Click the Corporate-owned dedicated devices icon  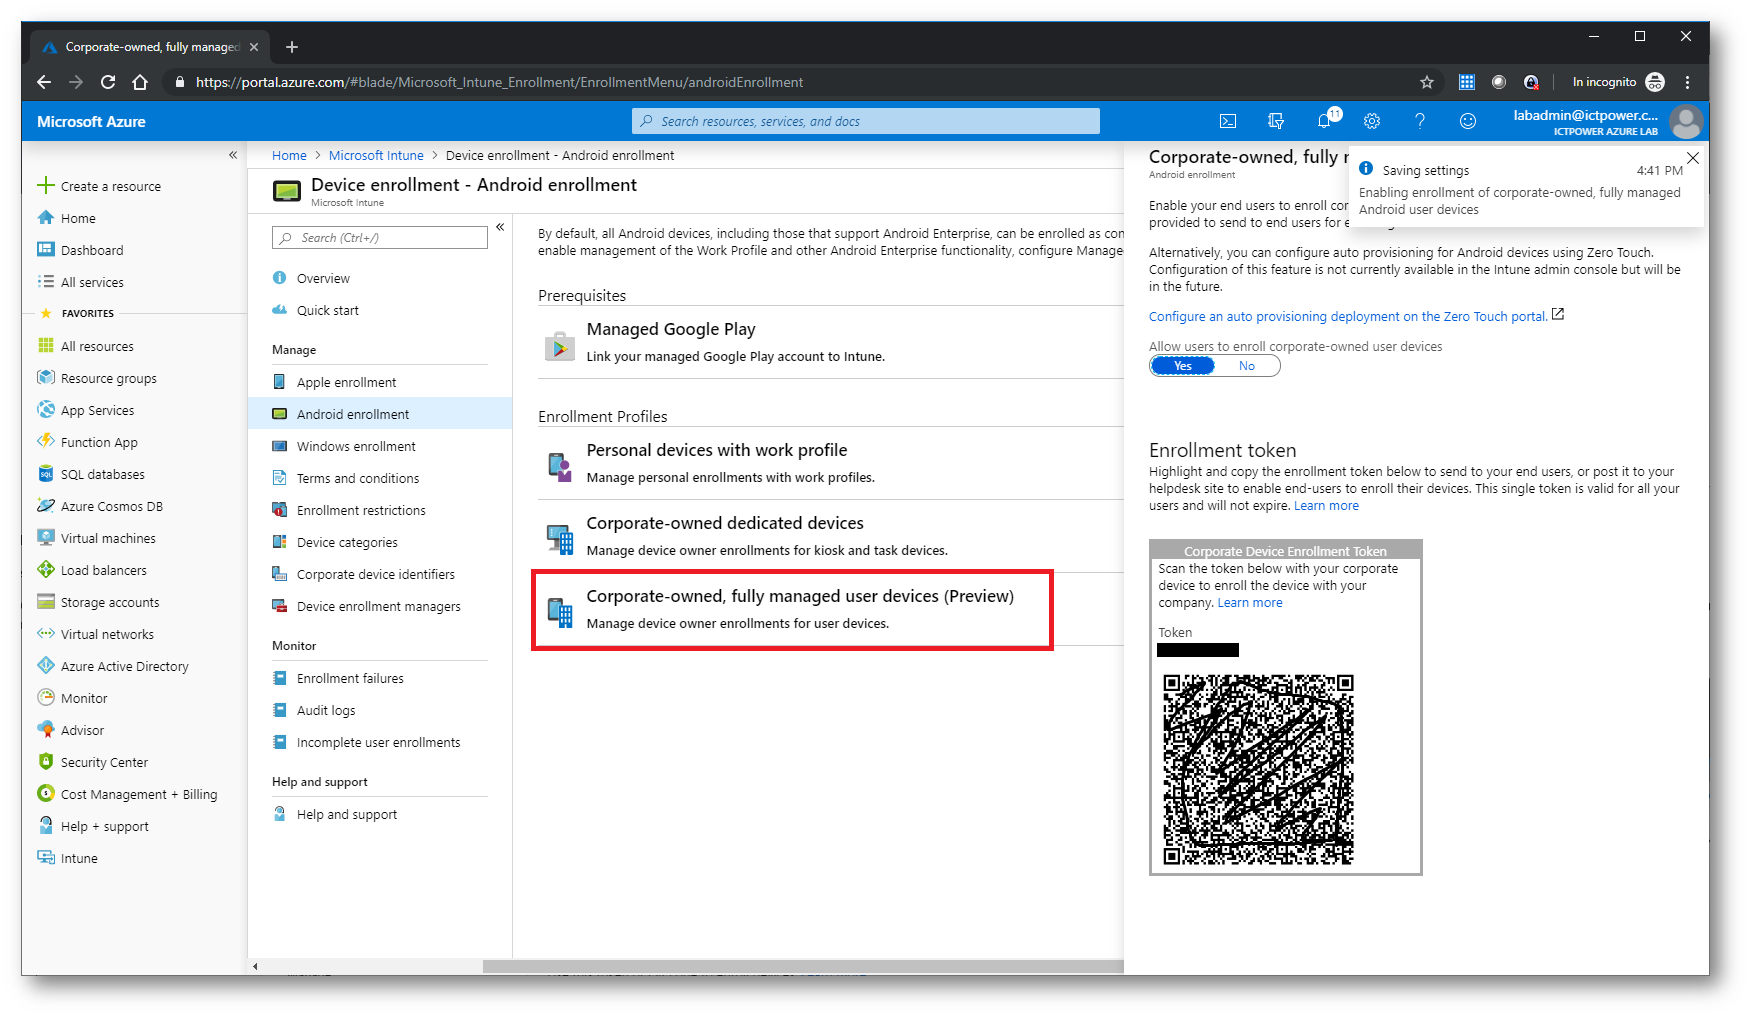coord(560,539)
